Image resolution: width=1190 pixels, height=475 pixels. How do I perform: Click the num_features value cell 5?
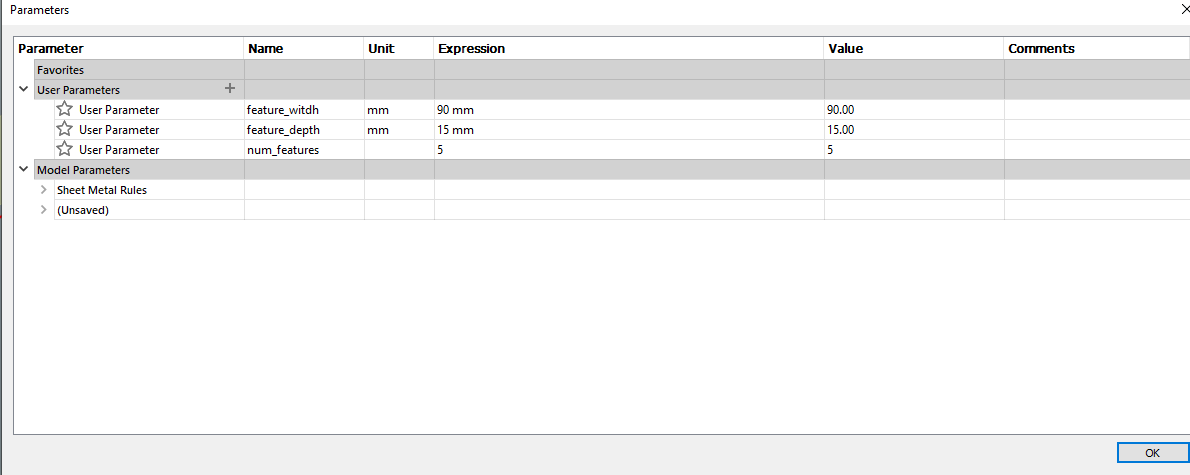(915, 149)
